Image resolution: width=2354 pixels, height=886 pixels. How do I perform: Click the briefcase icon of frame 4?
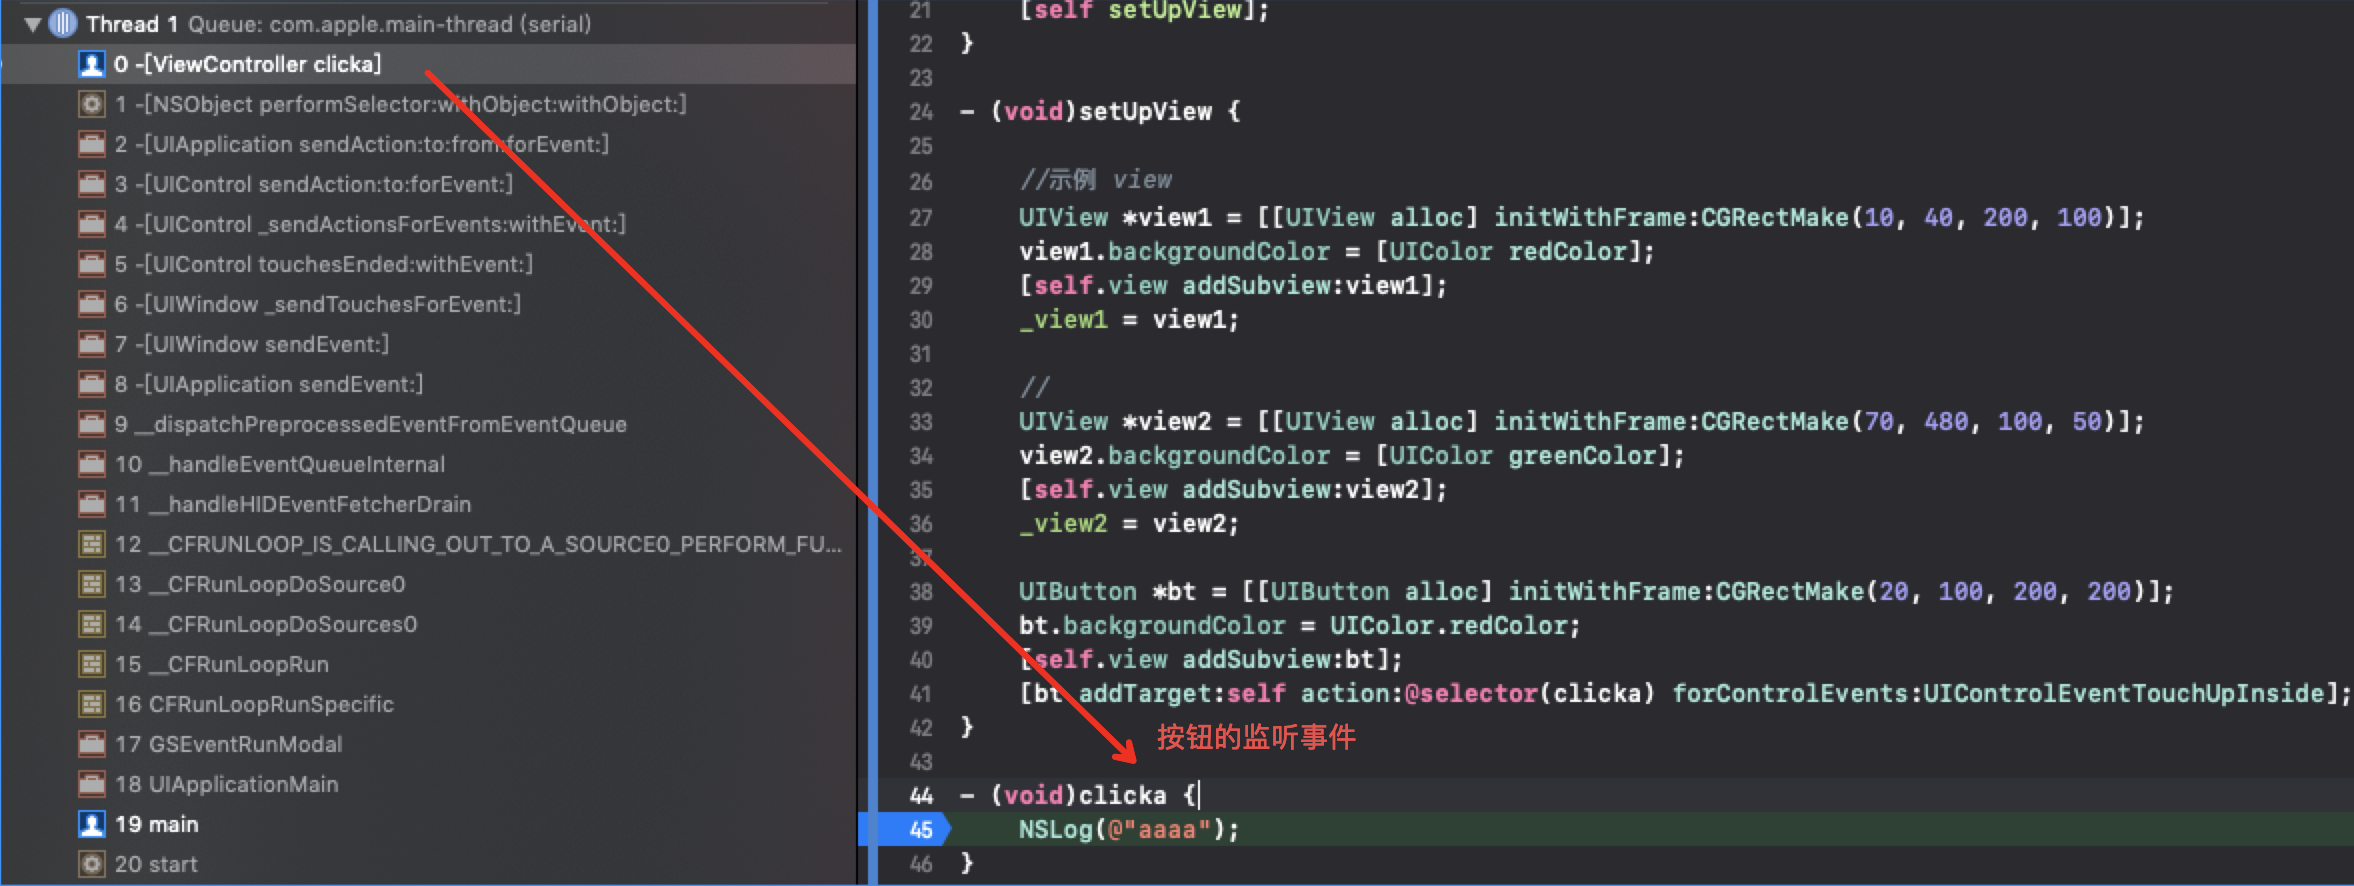pos(92,224)
